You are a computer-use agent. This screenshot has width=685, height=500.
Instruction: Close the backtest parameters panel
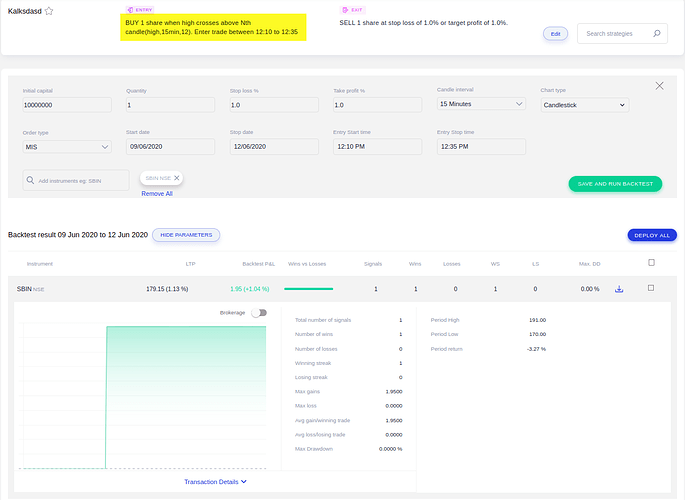tap(659, 86)
